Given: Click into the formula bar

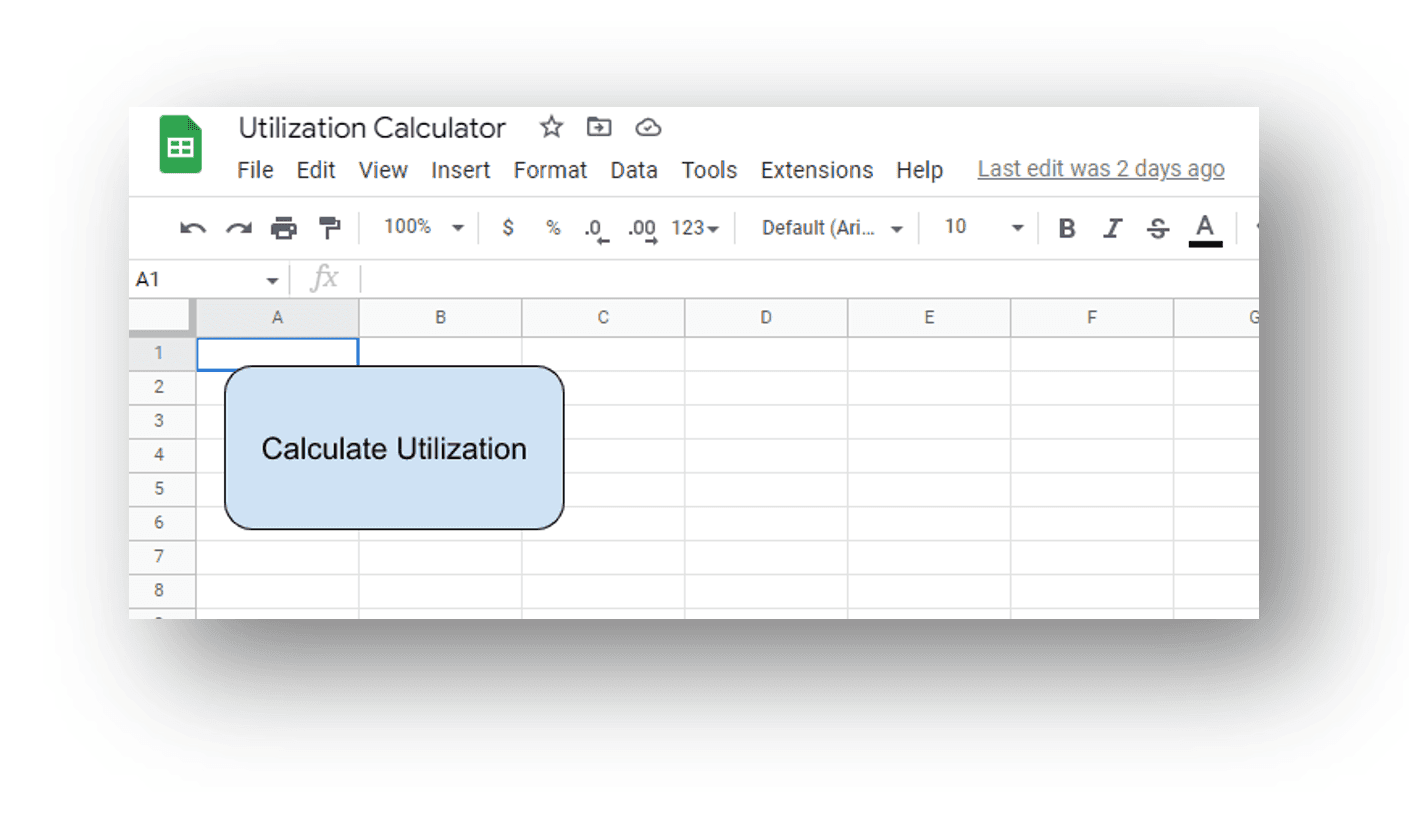Looking at the screenshot, I should [810, 280].
